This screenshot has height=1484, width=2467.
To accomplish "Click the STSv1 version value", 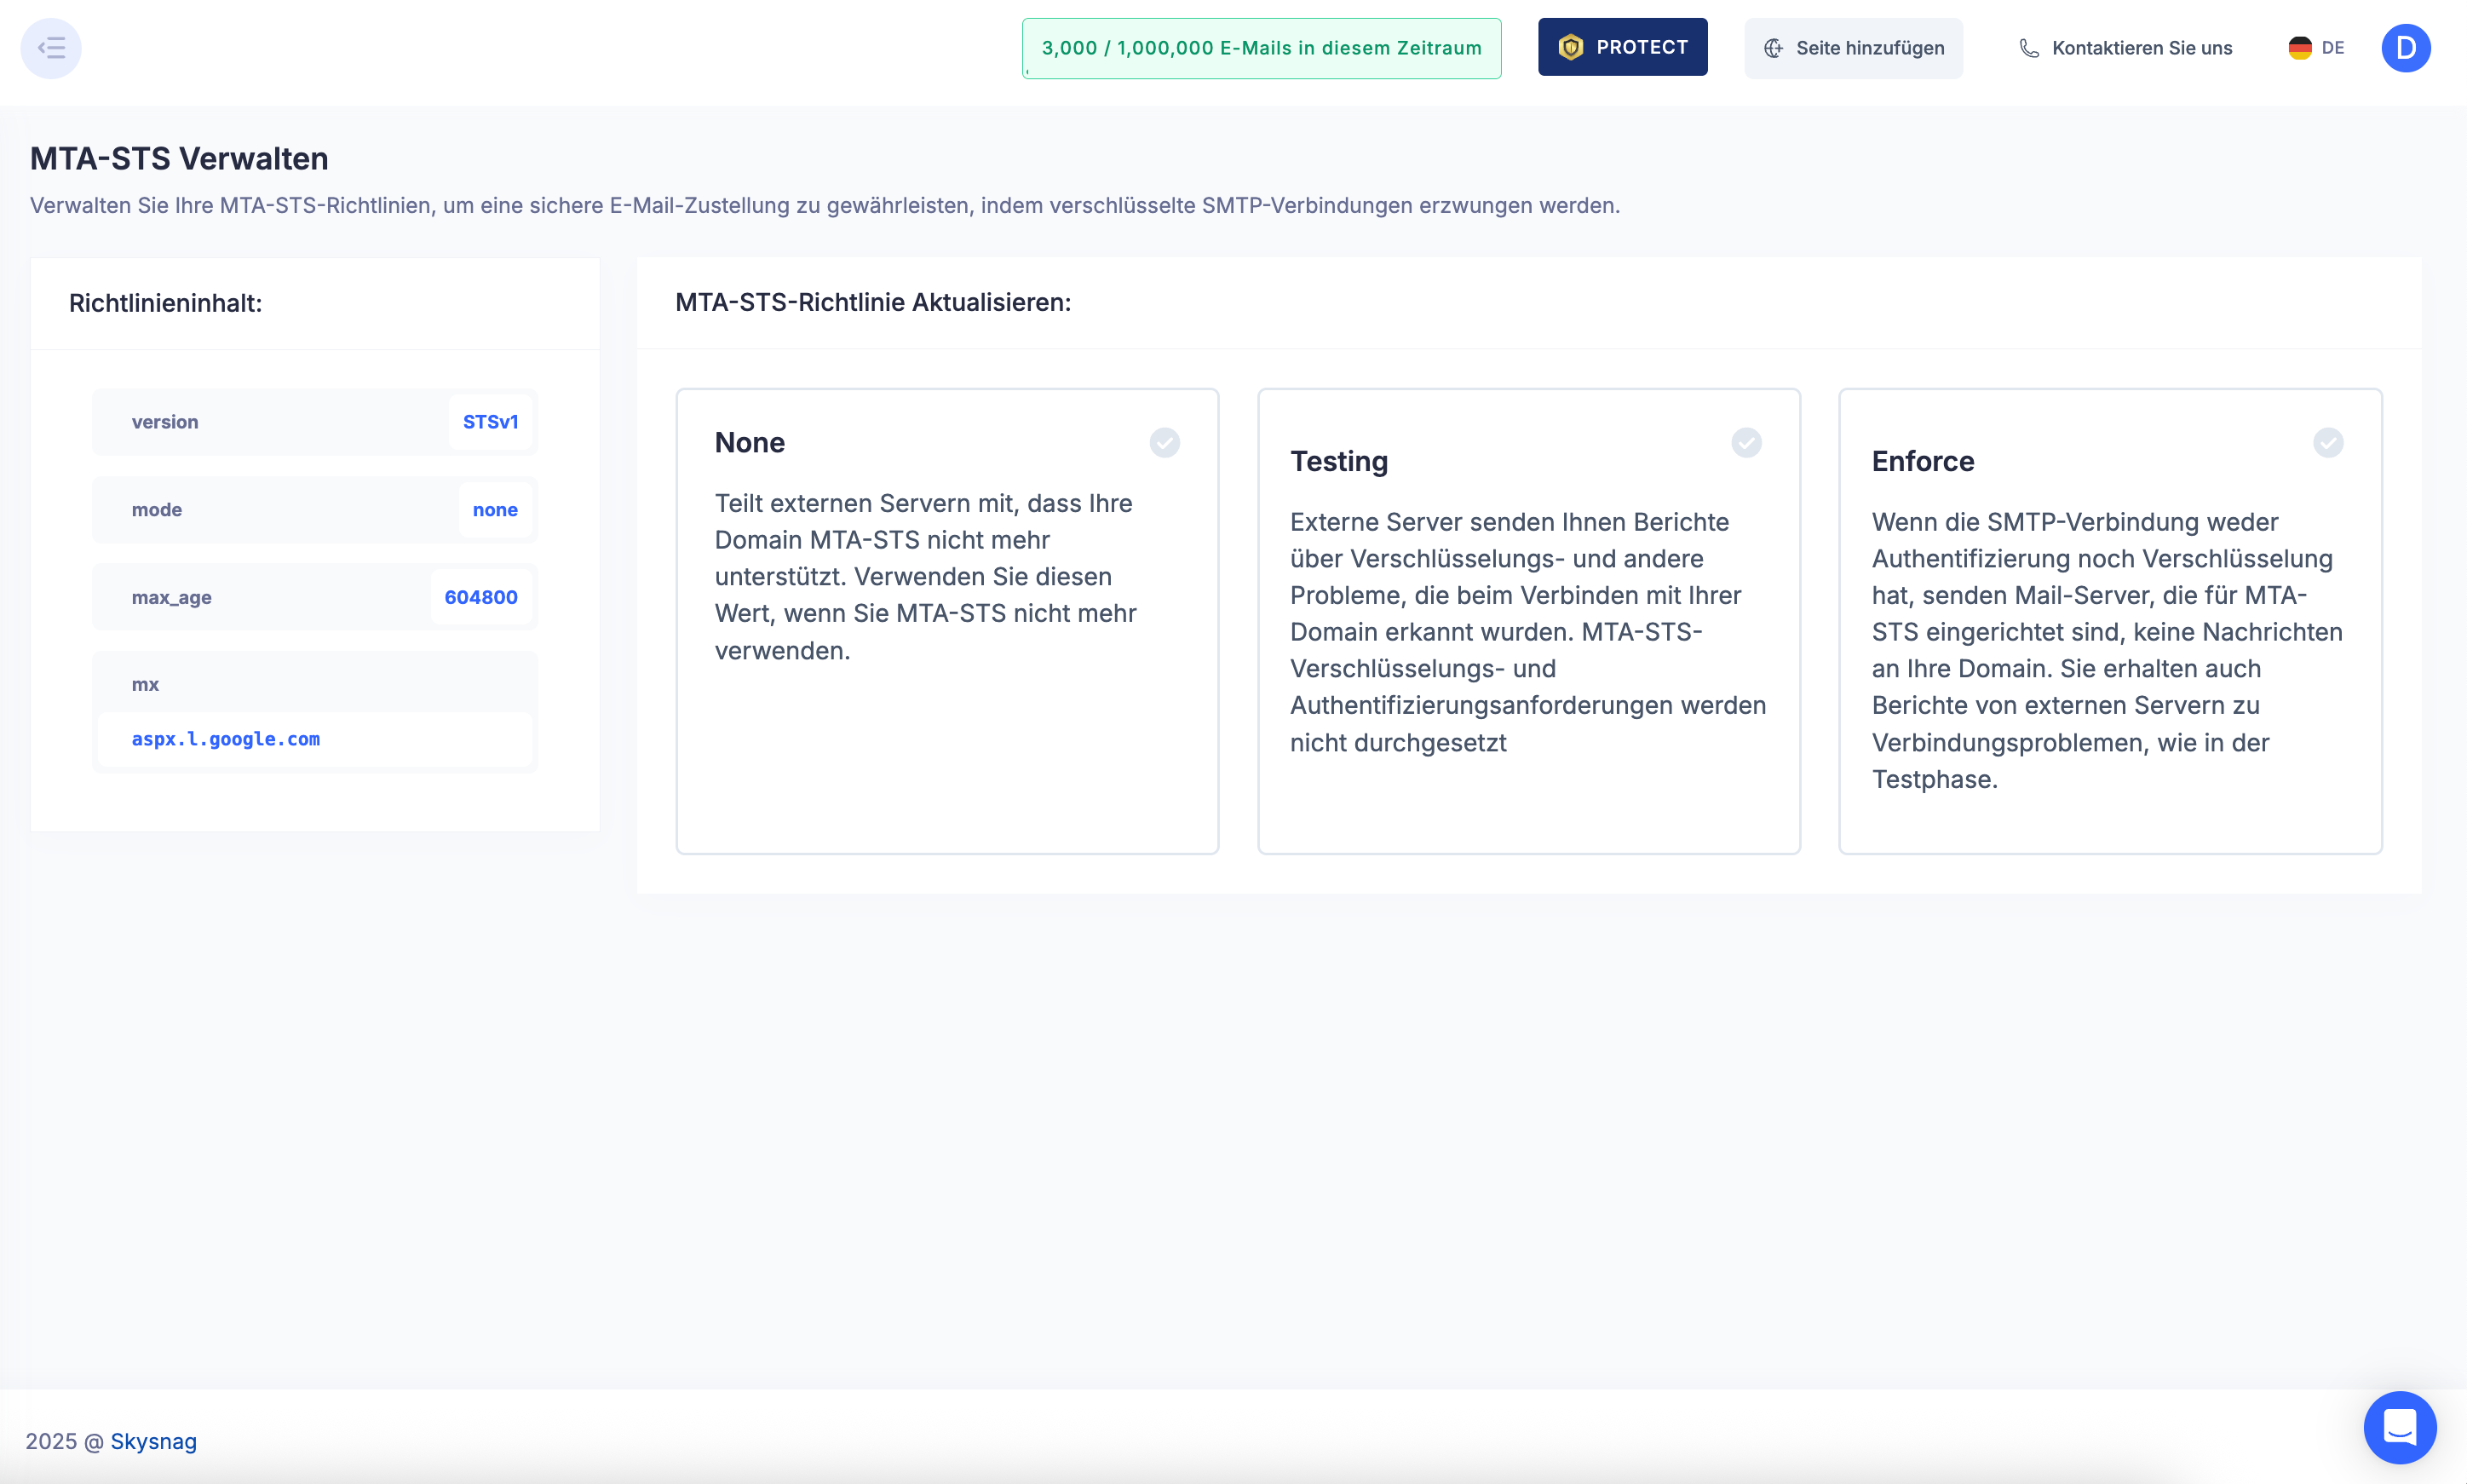I will pos(490,422).
